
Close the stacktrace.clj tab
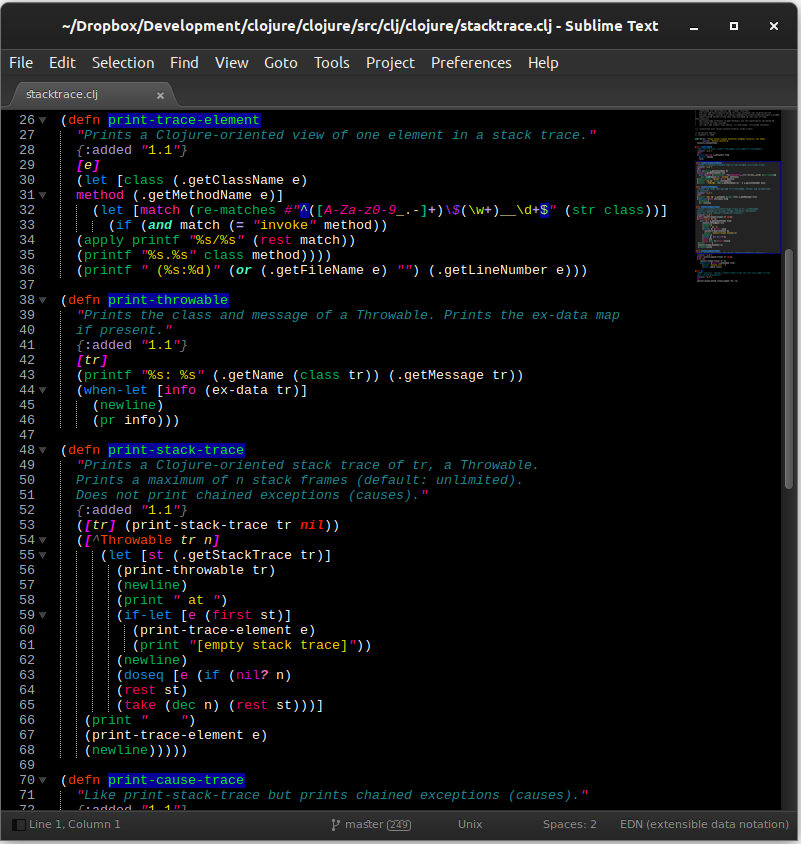click(x=160, y=94)
